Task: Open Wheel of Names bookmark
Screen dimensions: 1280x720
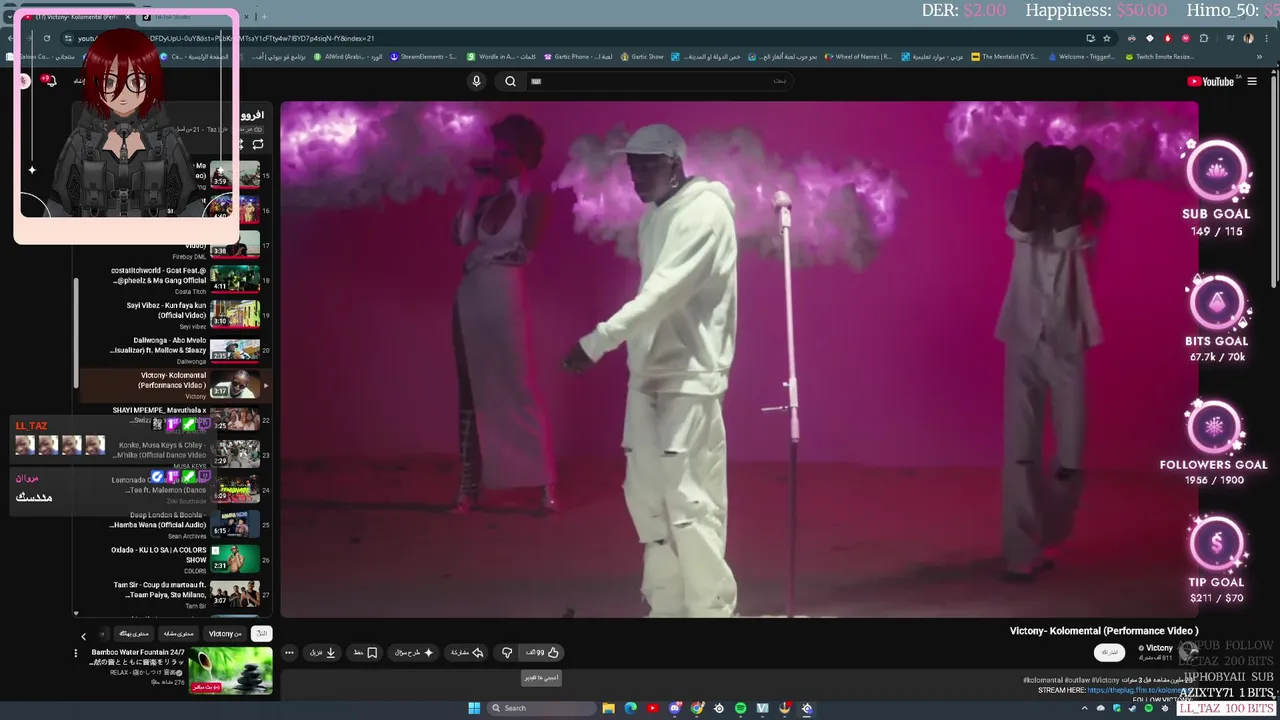Action: pyautogui.click(x=857, y=57)
